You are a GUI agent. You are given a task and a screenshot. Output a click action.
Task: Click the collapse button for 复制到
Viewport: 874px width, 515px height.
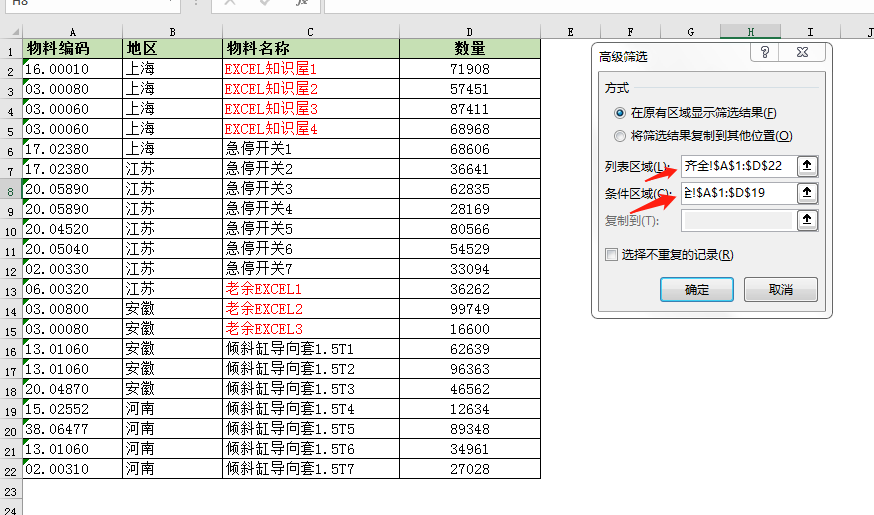click(x=807, y=220)
